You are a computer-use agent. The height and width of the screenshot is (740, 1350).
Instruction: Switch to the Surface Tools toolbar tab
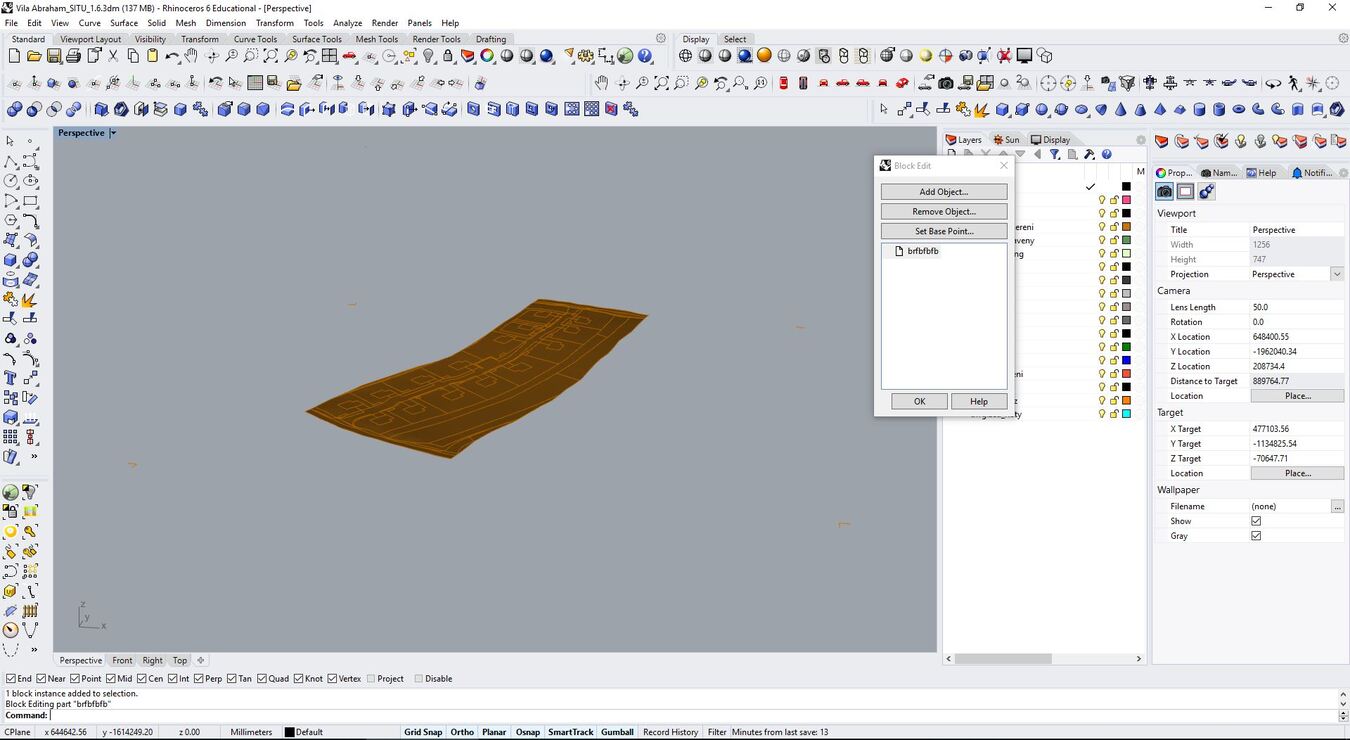[316, 39]
